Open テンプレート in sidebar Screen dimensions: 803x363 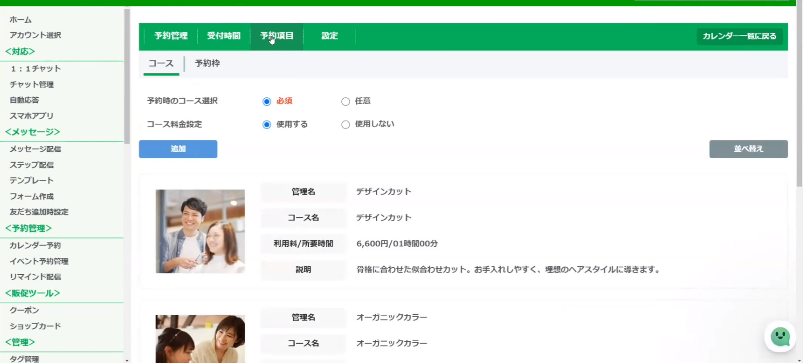tap(31, 180)
